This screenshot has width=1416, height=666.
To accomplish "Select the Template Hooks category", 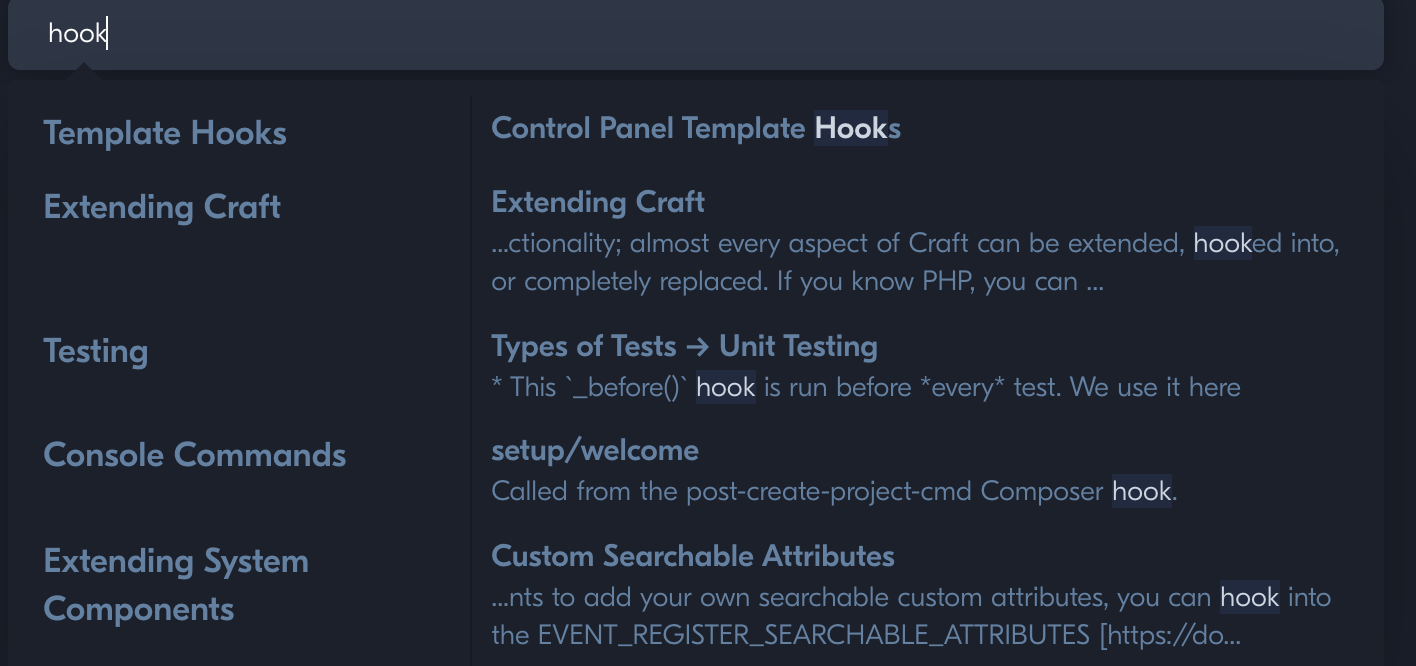I will [x=164, y=132].
